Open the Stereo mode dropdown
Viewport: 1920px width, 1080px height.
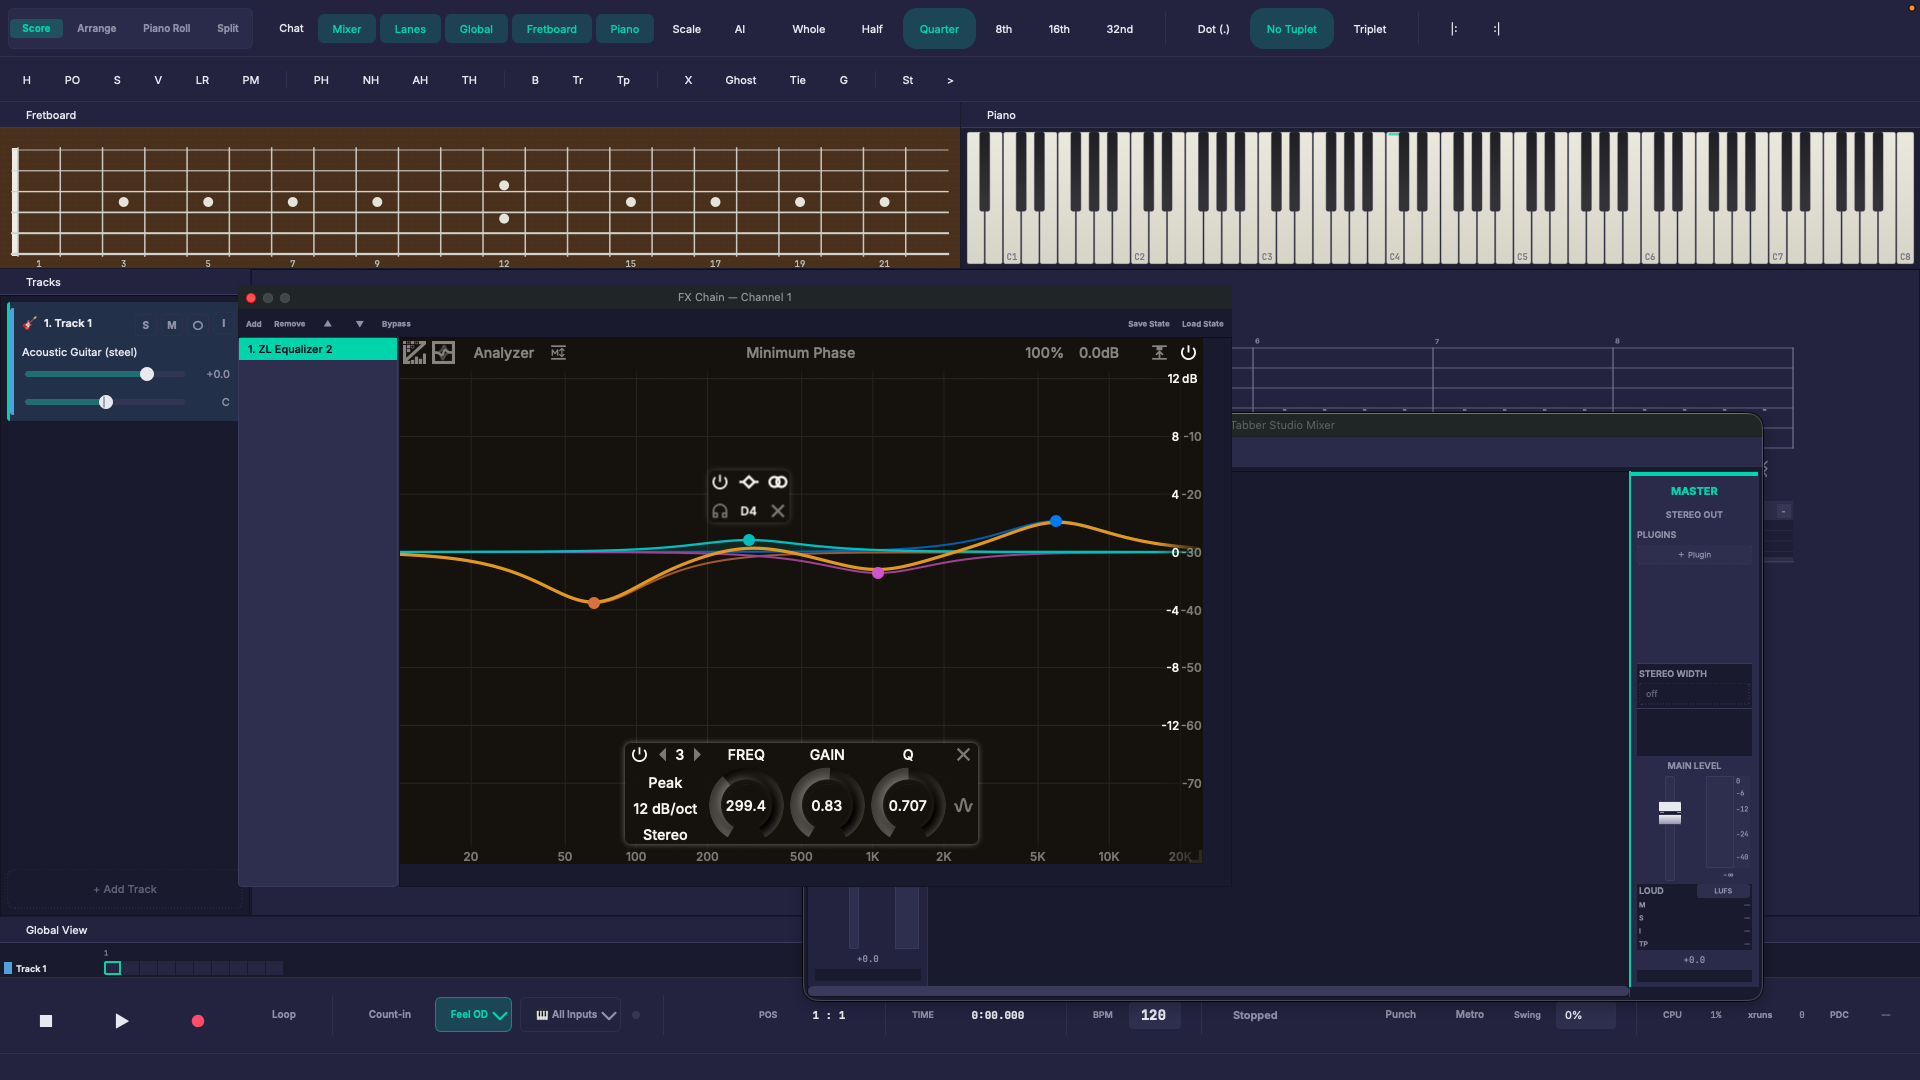[665, 835]
